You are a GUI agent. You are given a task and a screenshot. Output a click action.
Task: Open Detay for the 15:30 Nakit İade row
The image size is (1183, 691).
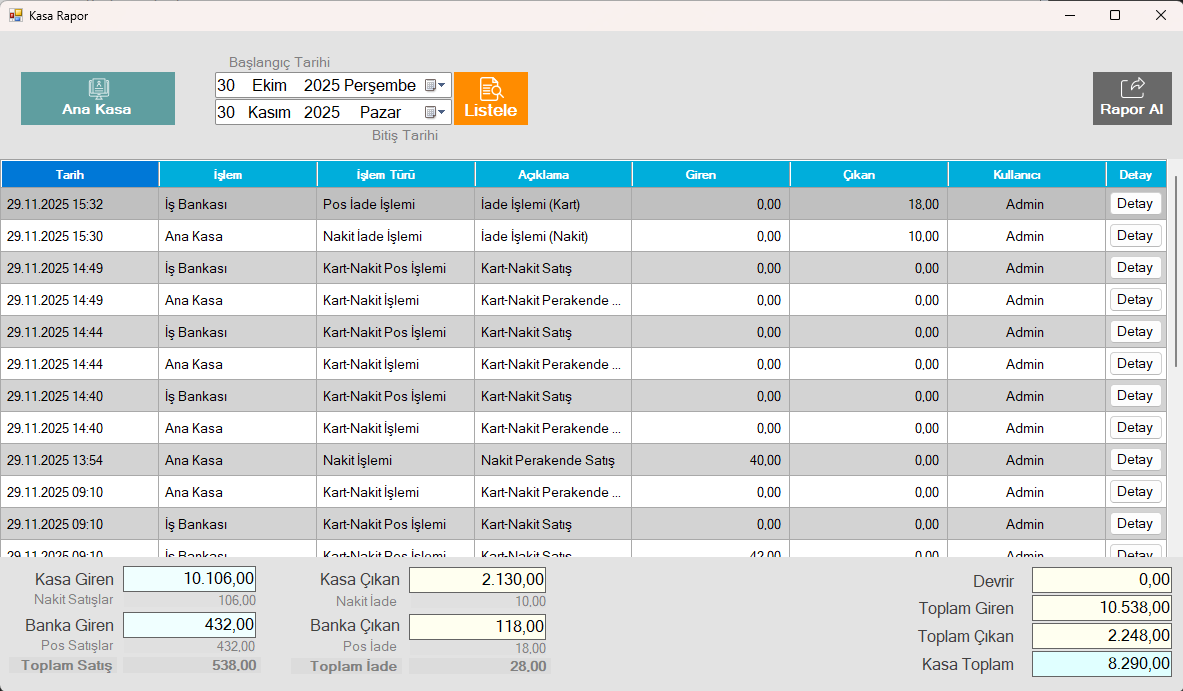pos(1135,236)
